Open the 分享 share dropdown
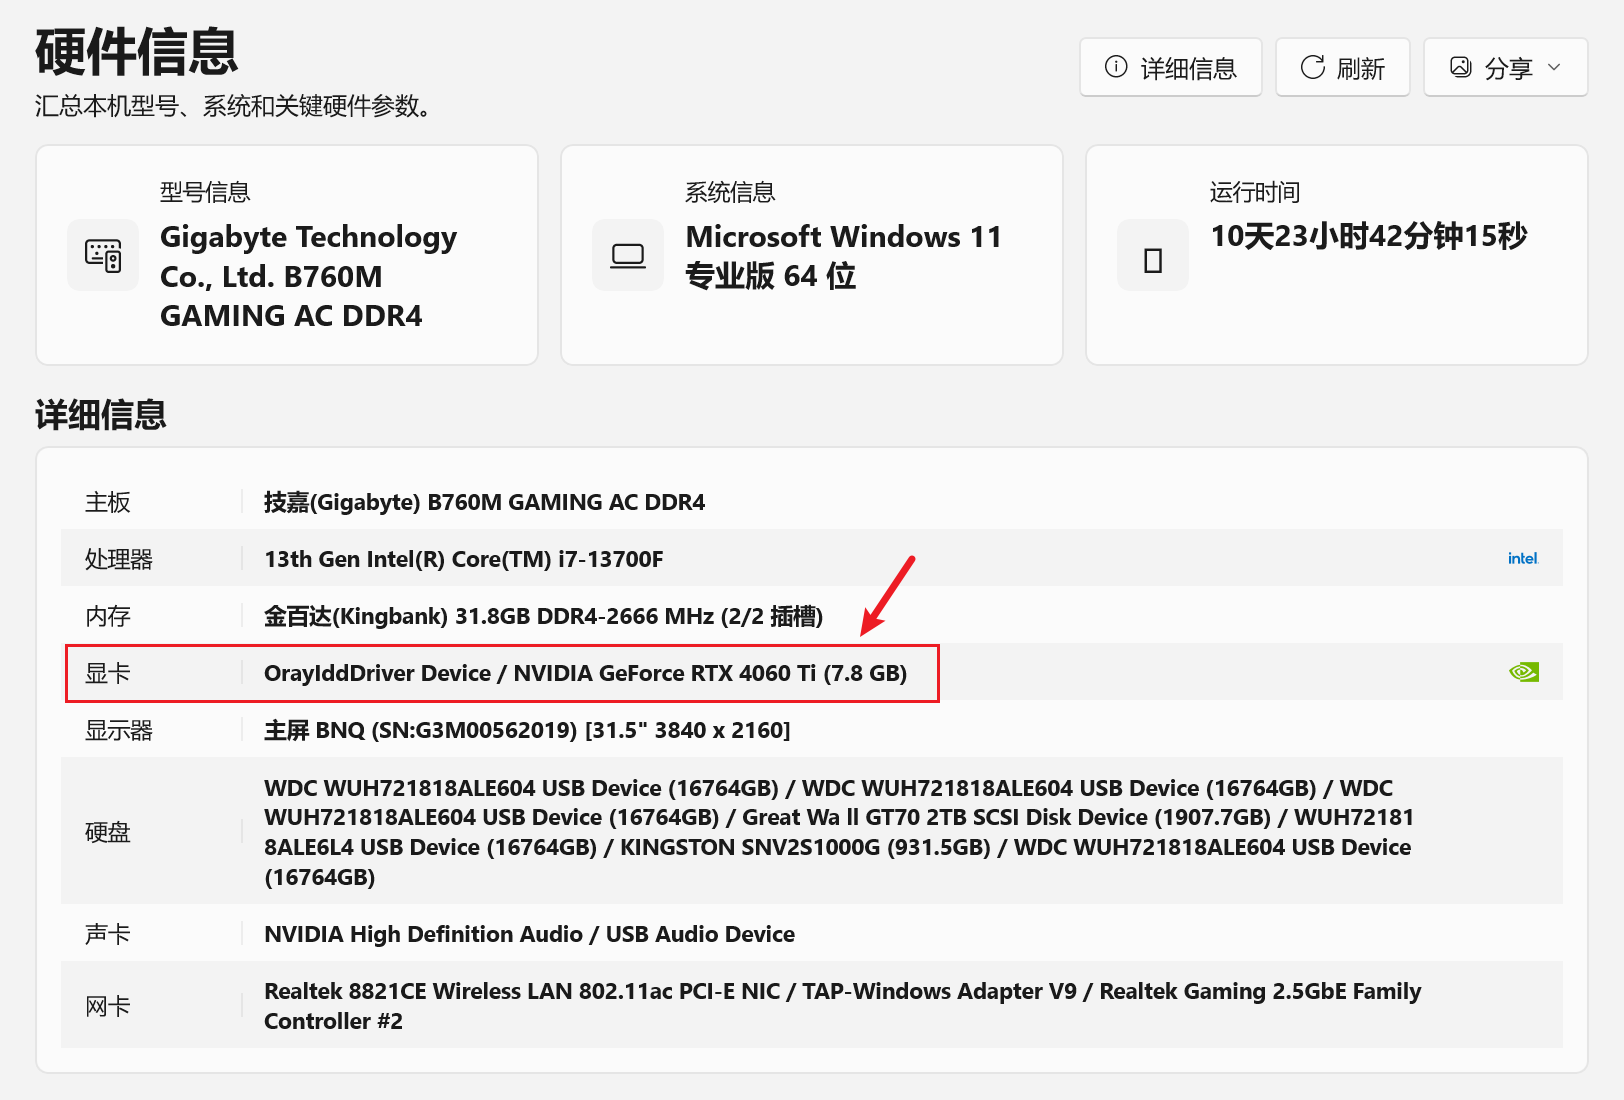Screen dimensions: 1624x1100 coord(1505,68)
